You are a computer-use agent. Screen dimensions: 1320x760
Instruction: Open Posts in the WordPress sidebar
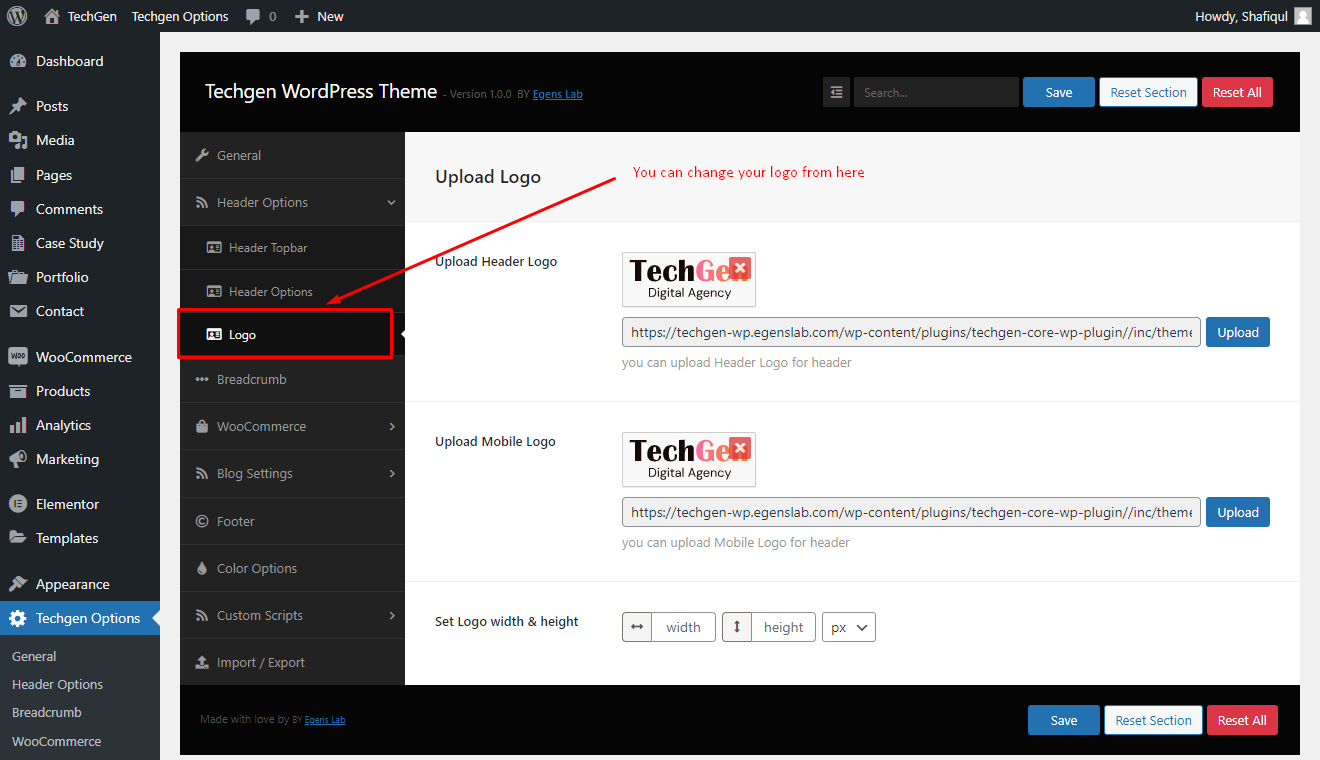point(80,106)
